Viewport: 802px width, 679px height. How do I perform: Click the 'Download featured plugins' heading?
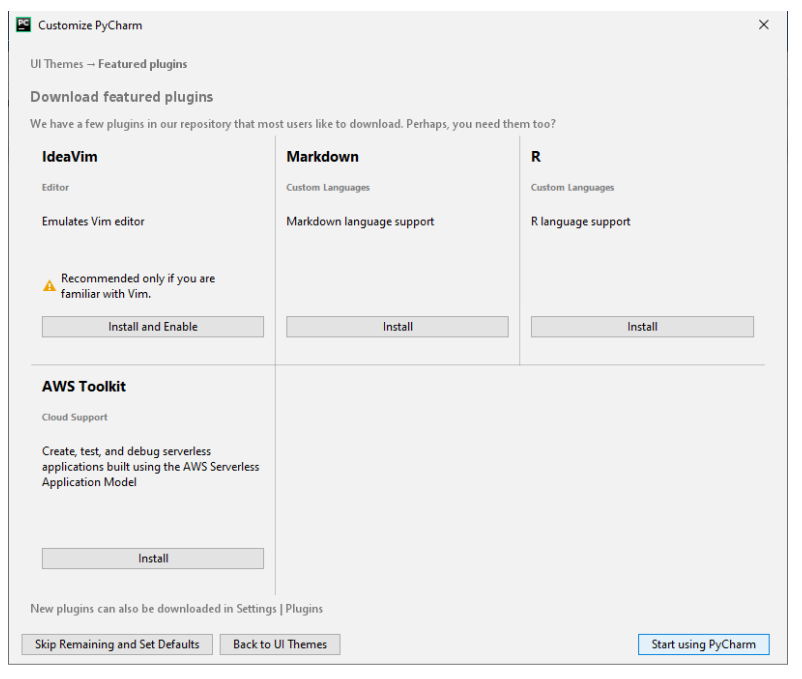pos(122,97)
